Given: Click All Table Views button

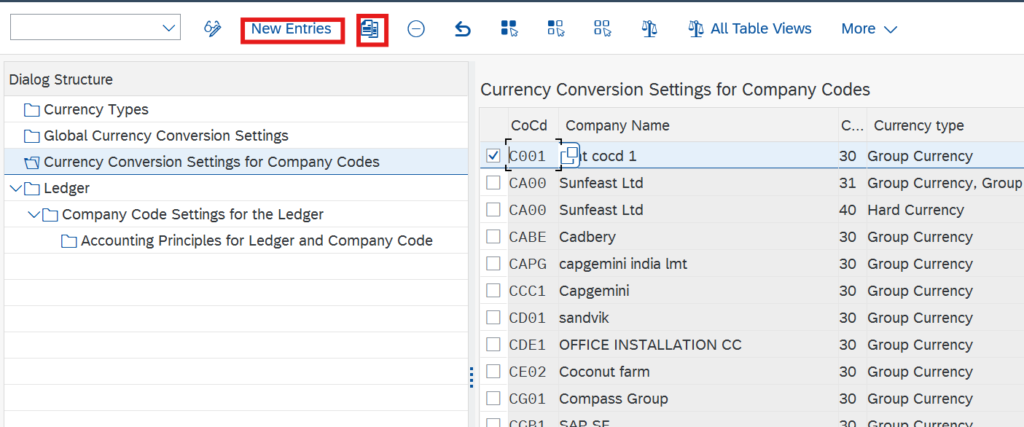Looking at the screenshot, I should point(749,29).
